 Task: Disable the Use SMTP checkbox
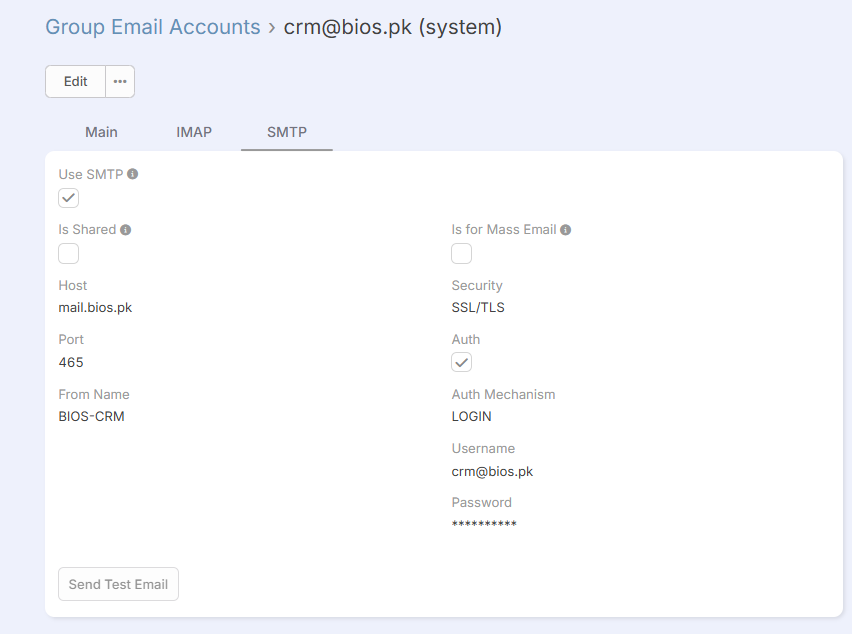point(68,198)
